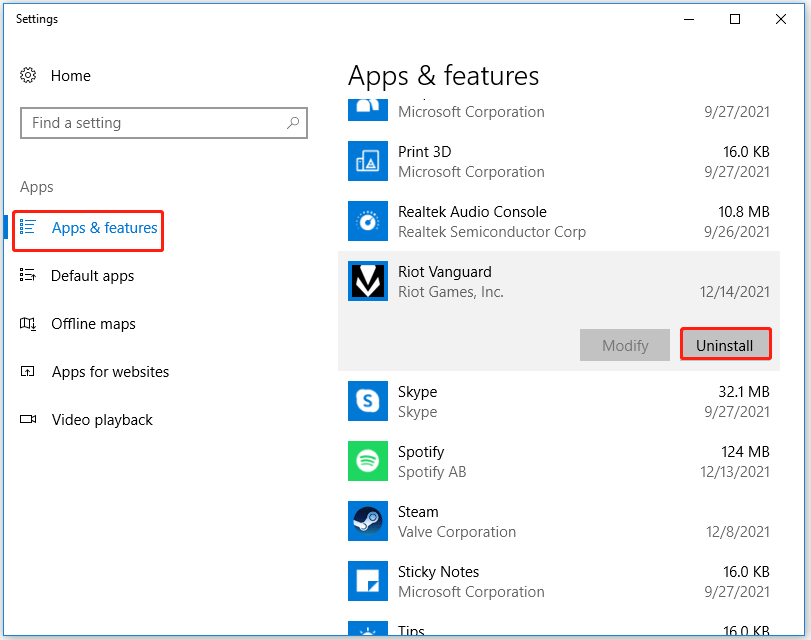Click the Print 3D app icon
Image resolution: width=811 pixels, height=640 pixels.
point(367,161)
